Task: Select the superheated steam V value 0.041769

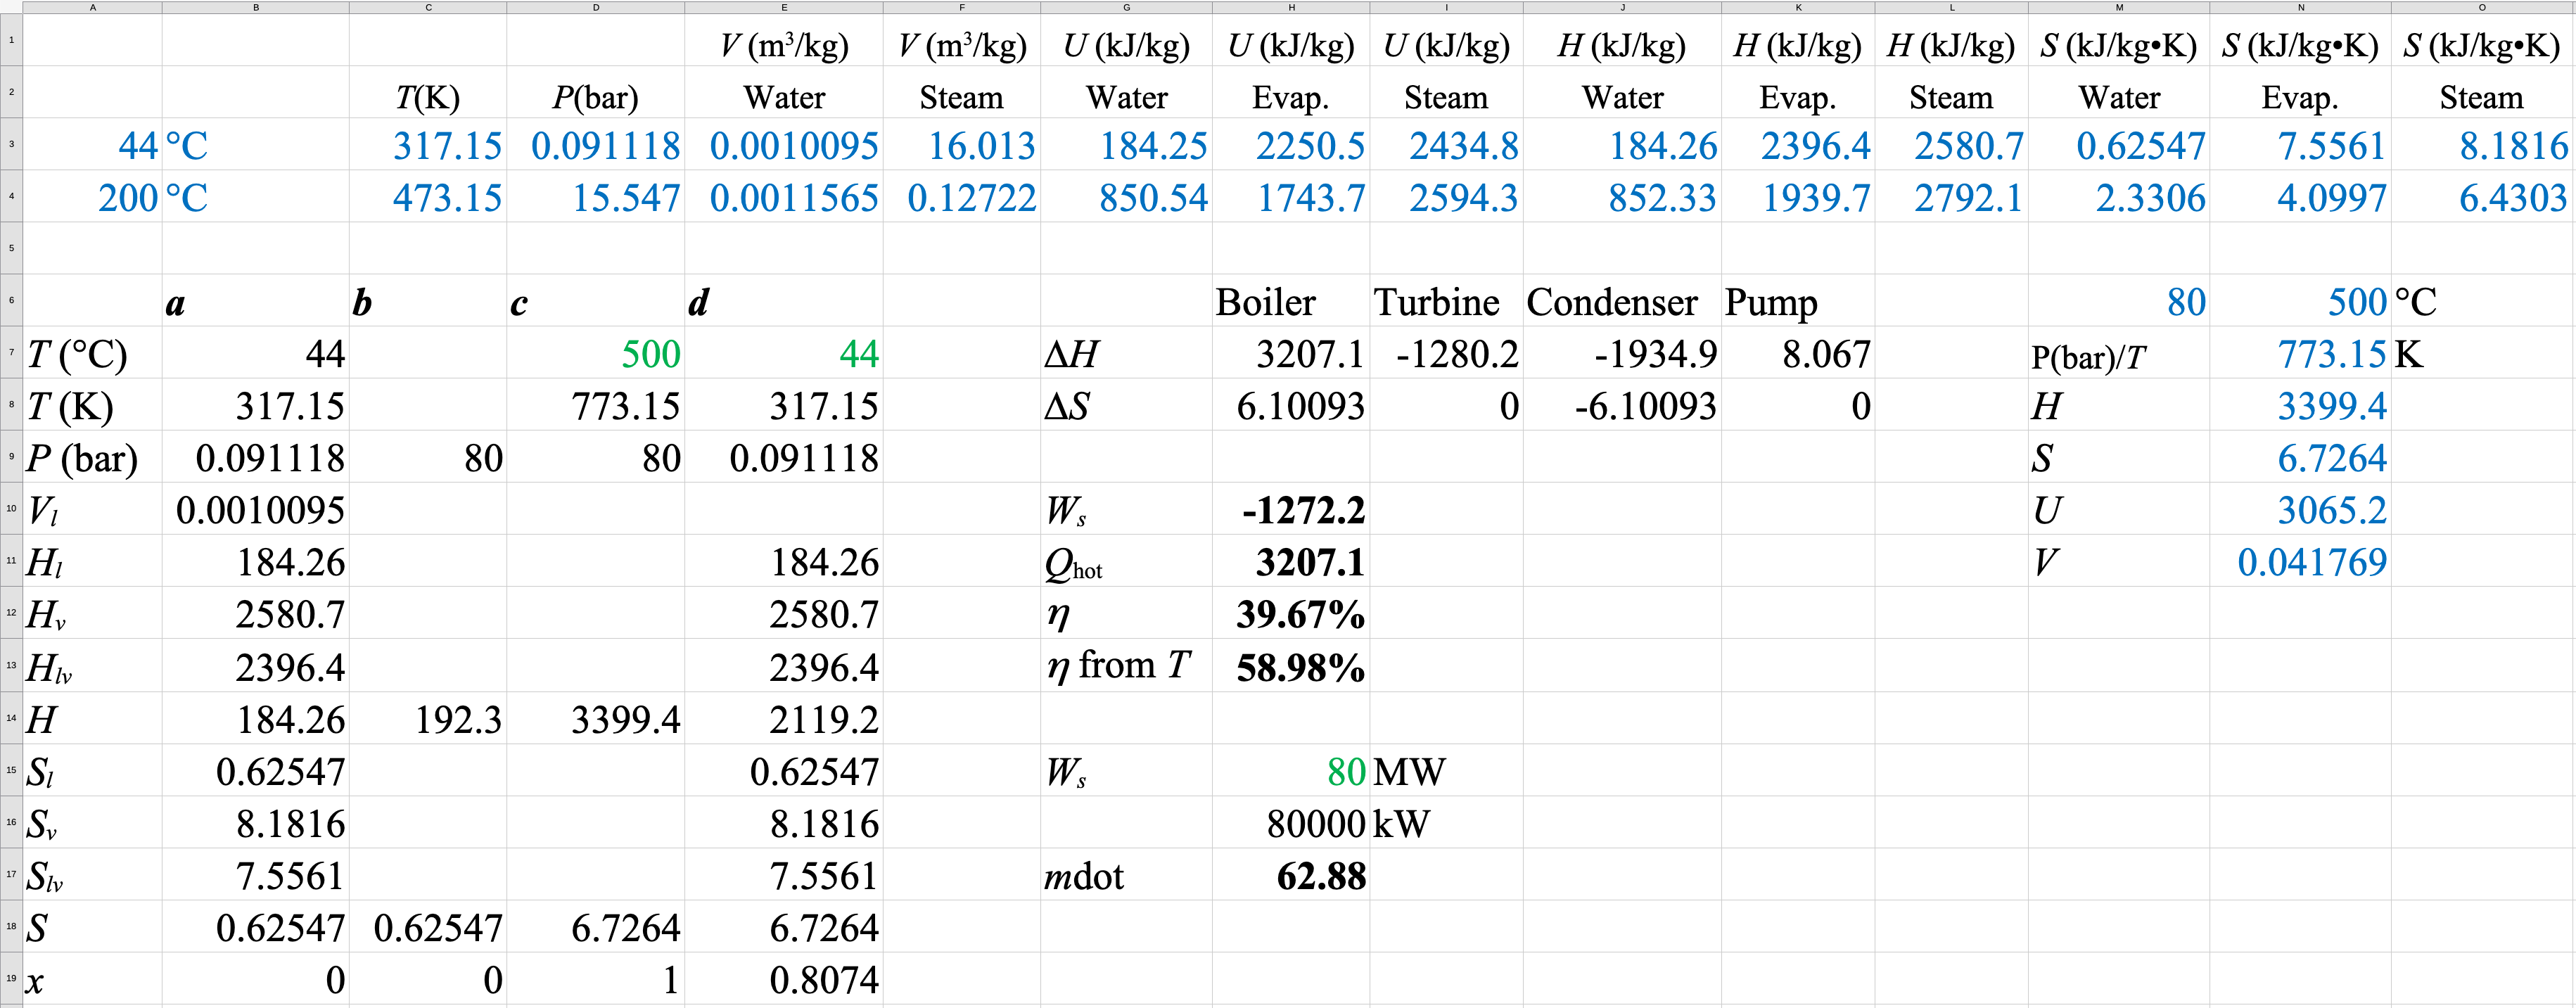Action: point(2311,563)
